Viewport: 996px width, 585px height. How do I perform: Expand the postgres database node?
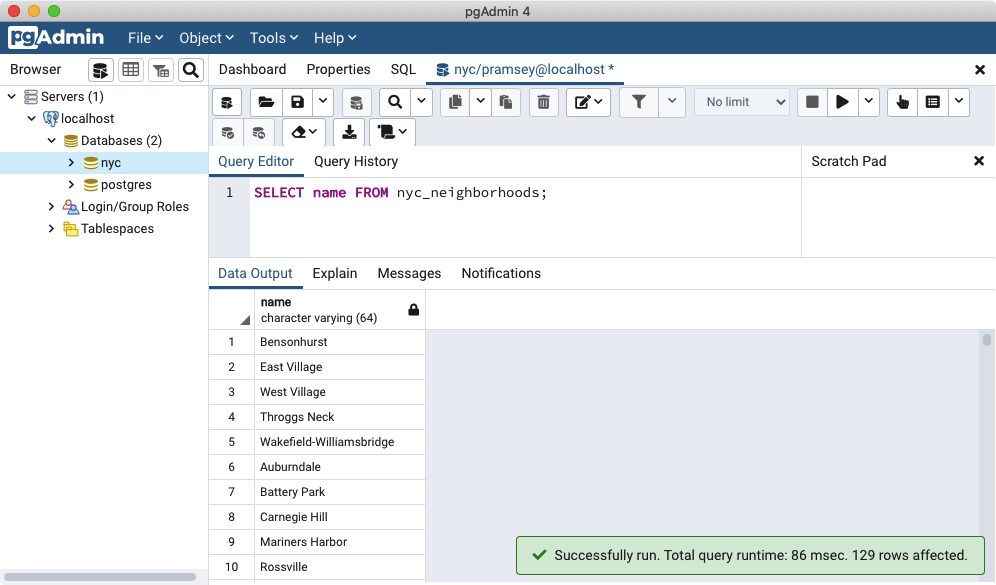click(71, 185)
